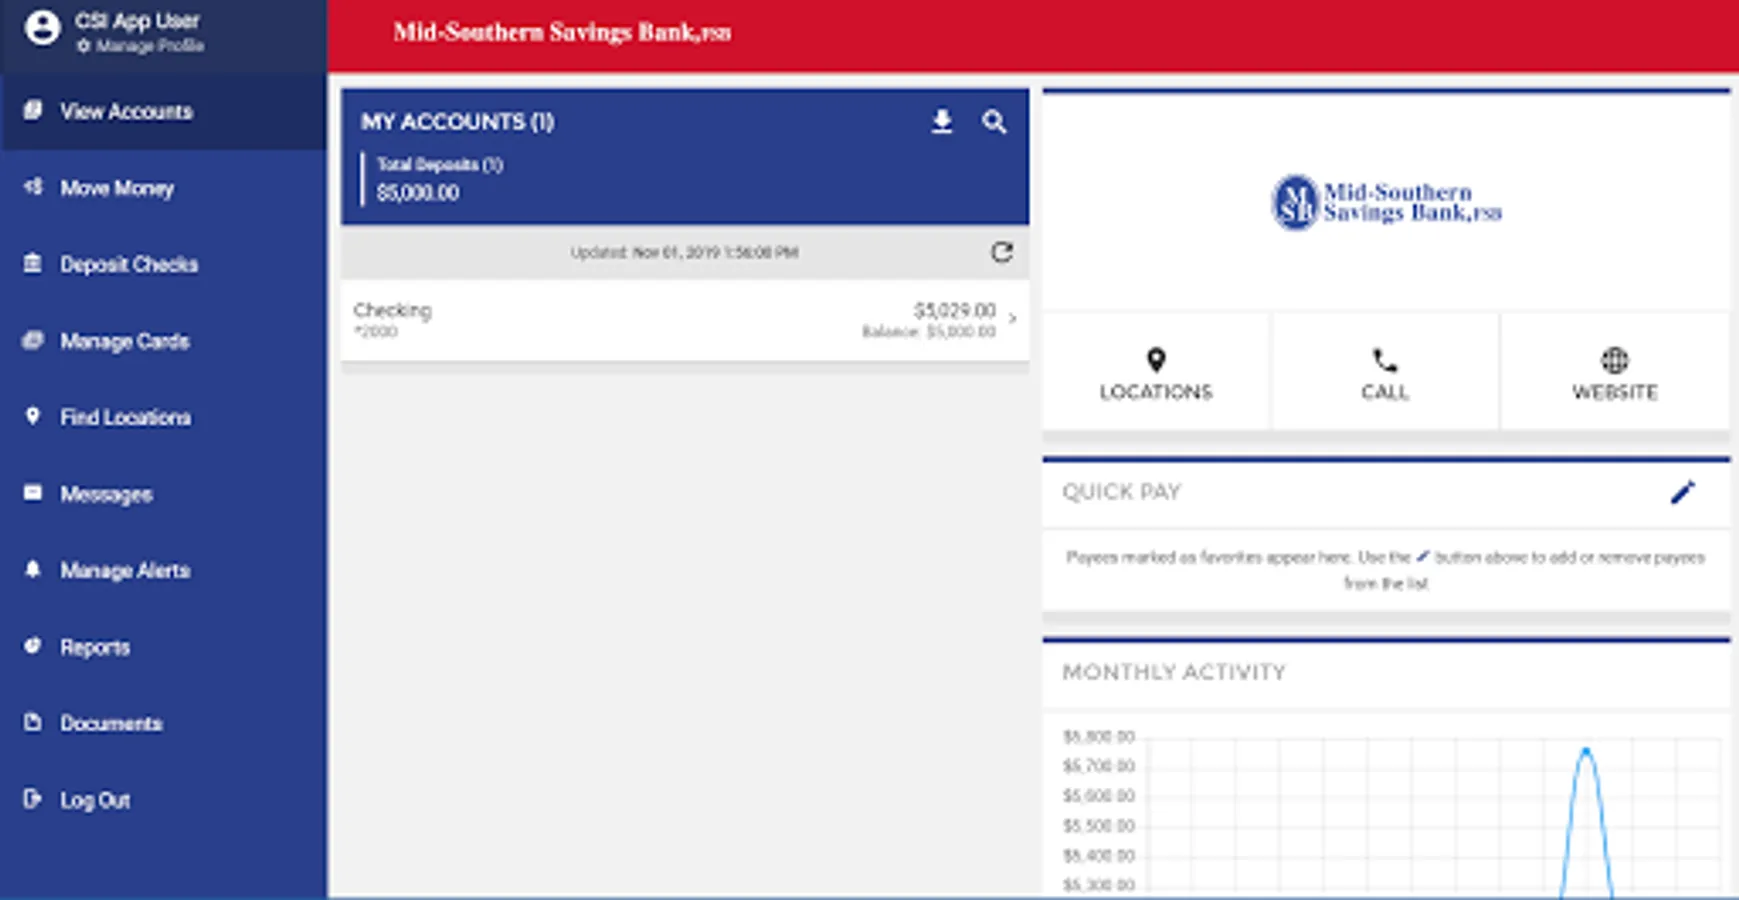
Task: Click the Deposit Checks icon
Action: (33, 263)
